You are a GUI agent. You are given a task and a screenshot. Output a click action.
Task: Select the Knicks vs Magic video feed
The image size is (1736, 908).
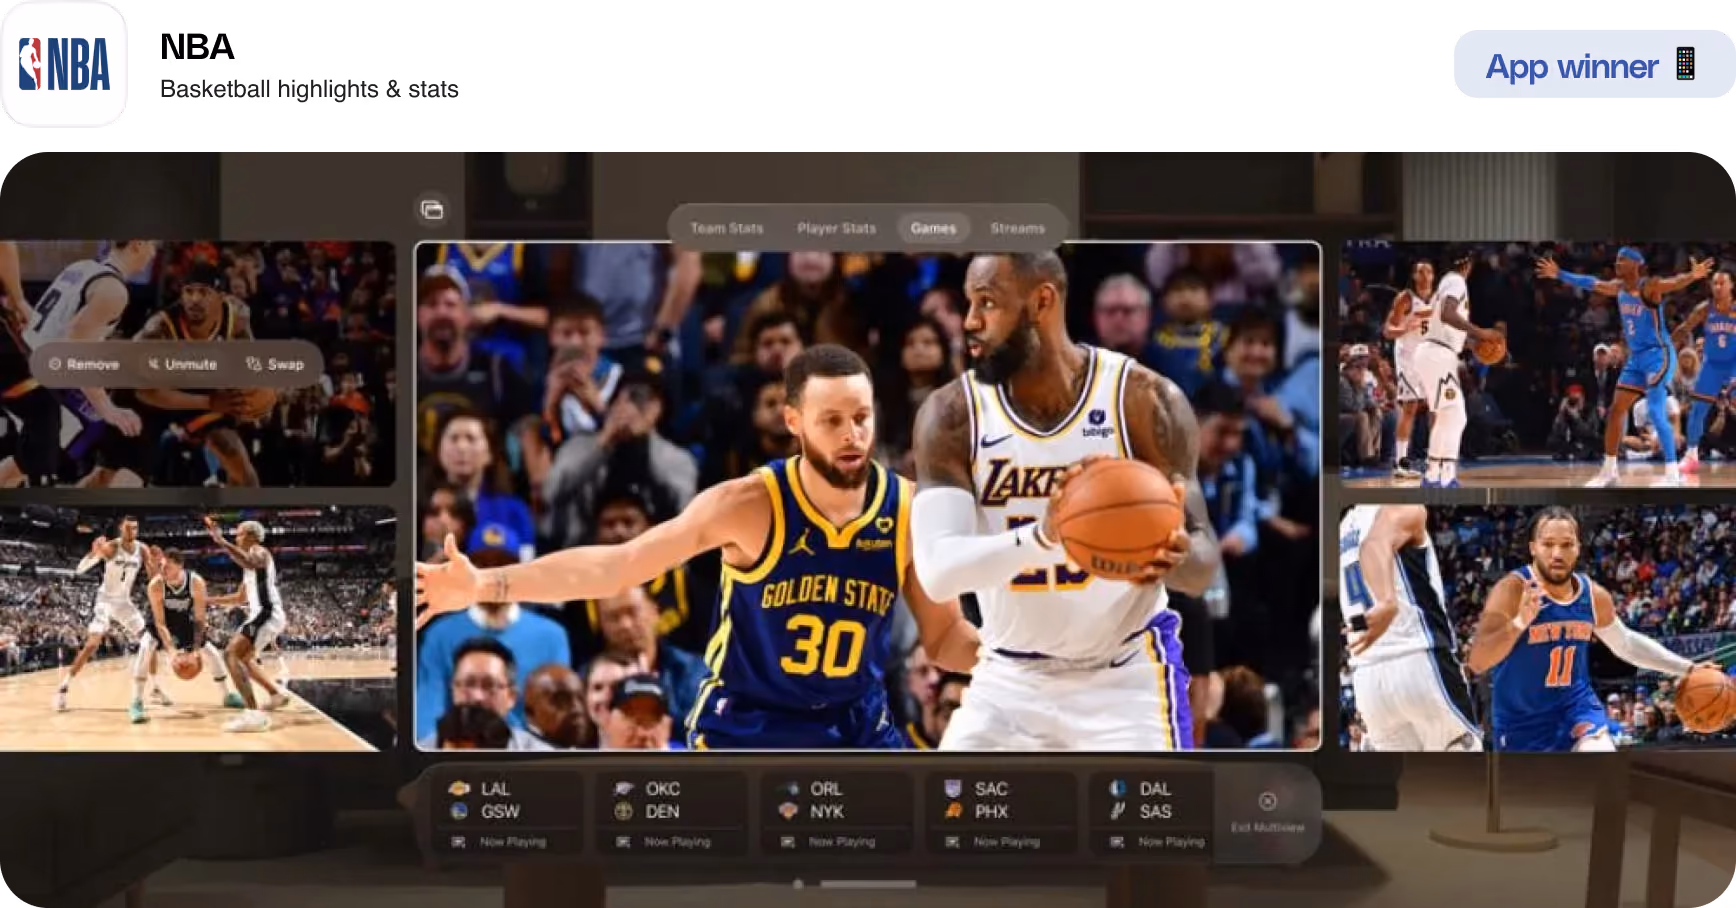[x=1538, y=628]
